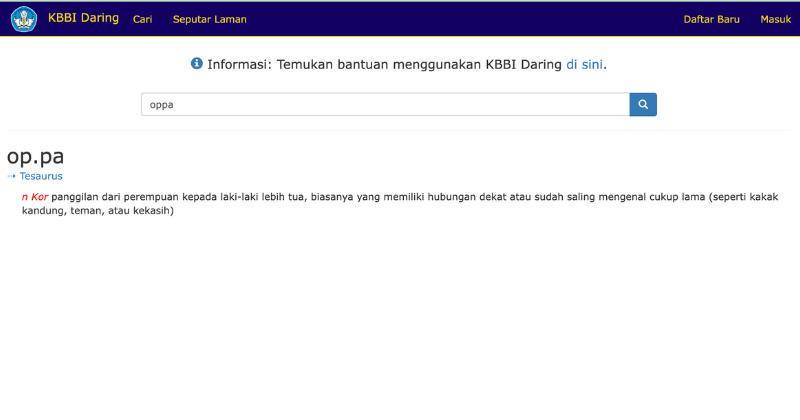
Task: Open the KBBI Daring home link
Action: pos(83,18)
